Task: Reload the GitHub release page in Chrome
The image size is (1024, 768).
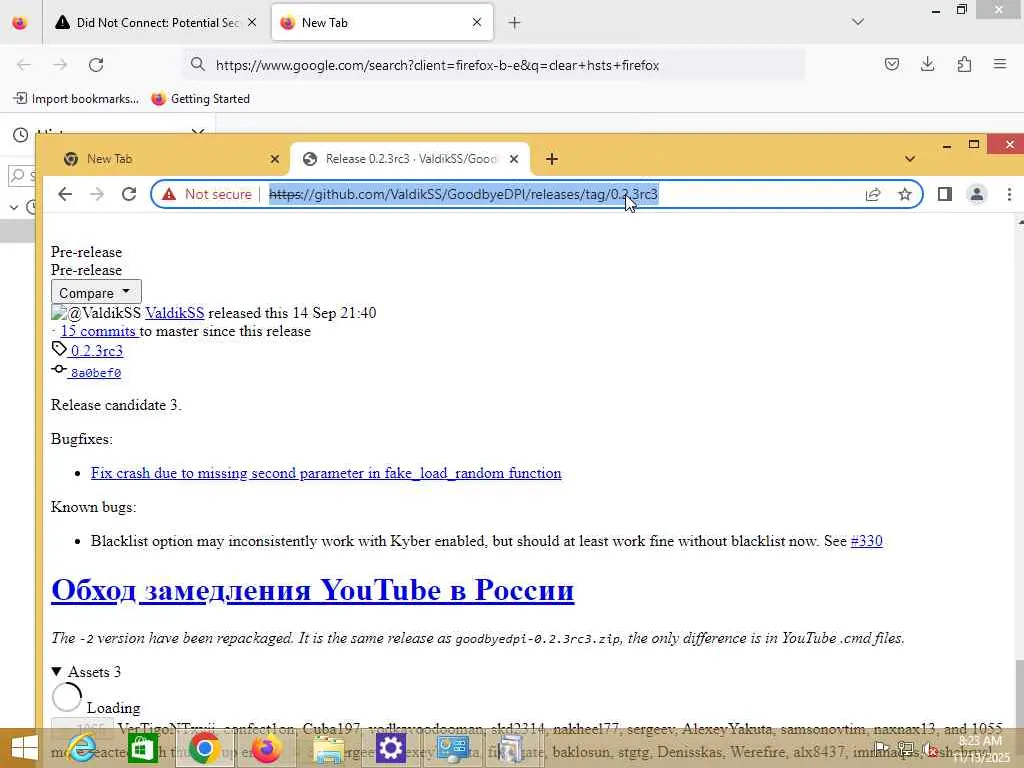Action: pos(129,194)
